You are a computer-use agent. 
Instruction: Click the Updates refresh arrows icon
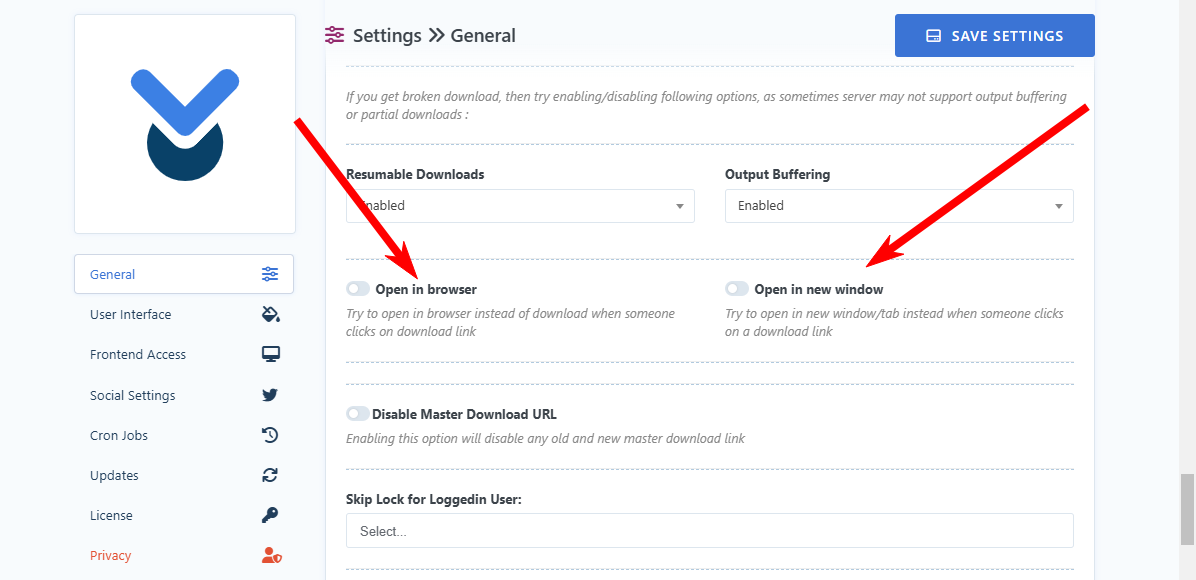coord(270,475)
